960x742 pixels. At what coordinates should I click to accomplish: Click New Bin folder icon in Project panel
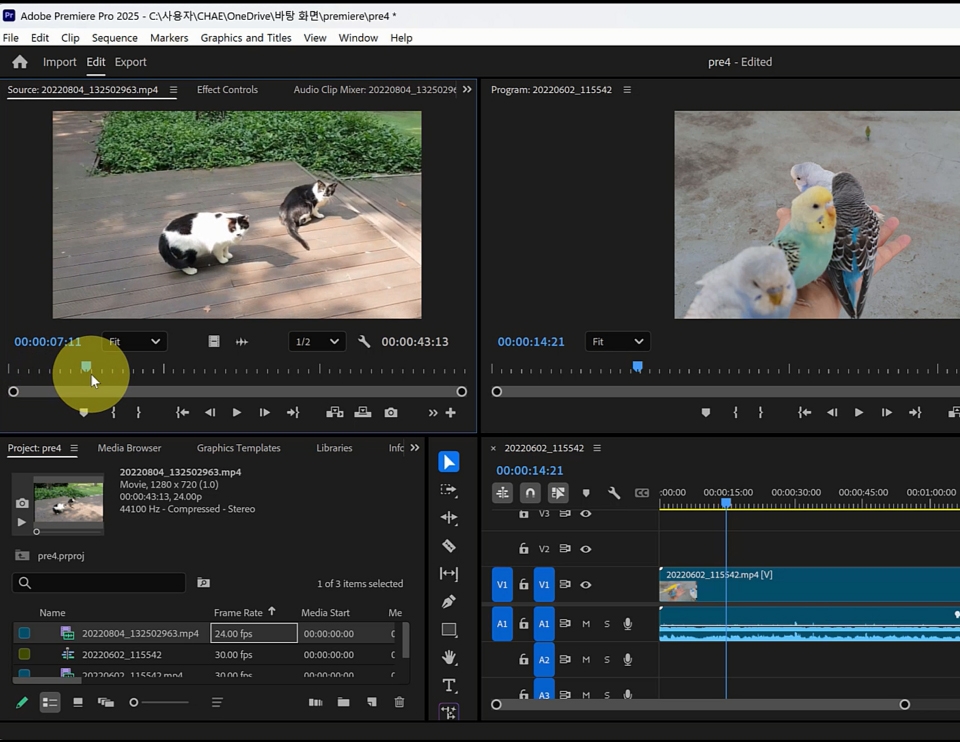point(343,702)
